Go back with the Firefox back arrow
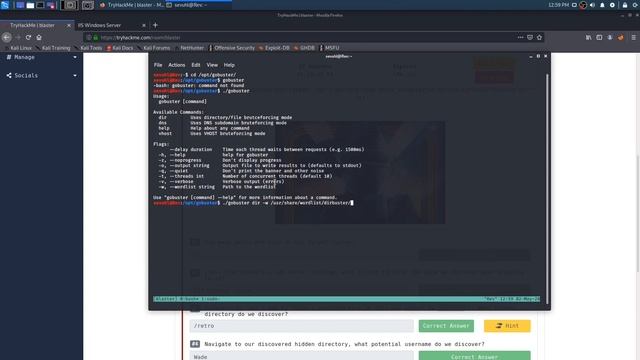Image resolution: width=640 pixels, height=360 pixels. 7,38
